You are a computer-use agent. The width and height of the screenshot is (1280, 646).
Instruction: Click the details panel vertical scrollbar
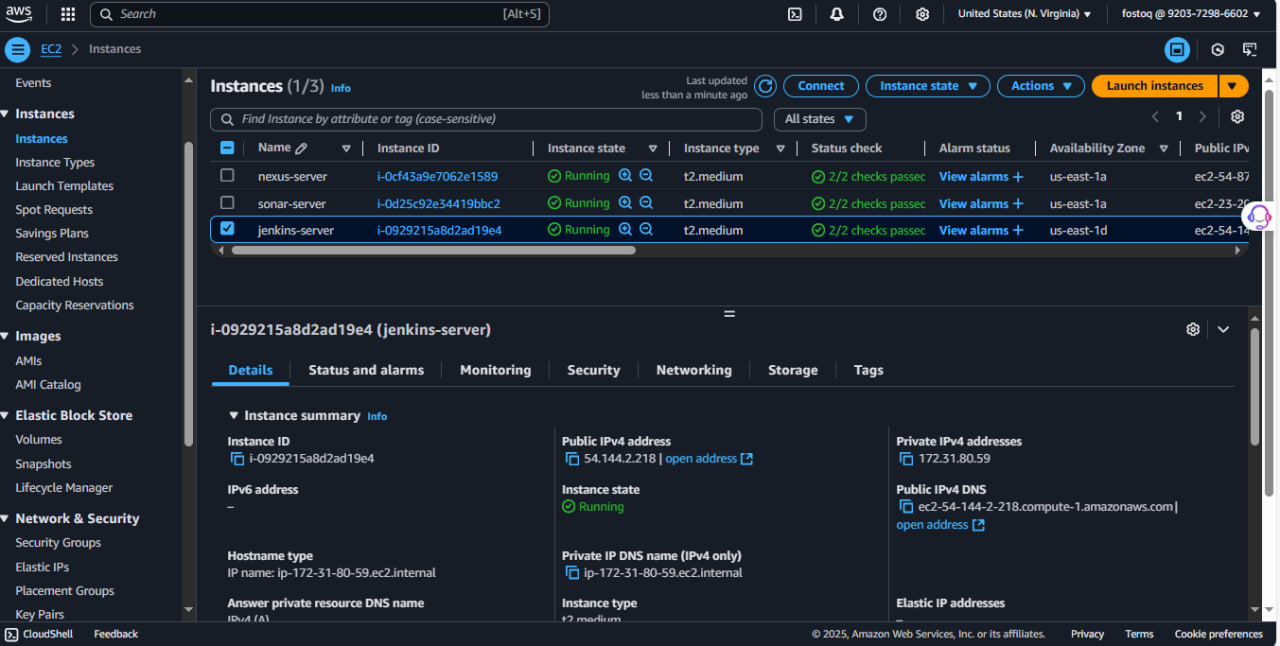1255,385
